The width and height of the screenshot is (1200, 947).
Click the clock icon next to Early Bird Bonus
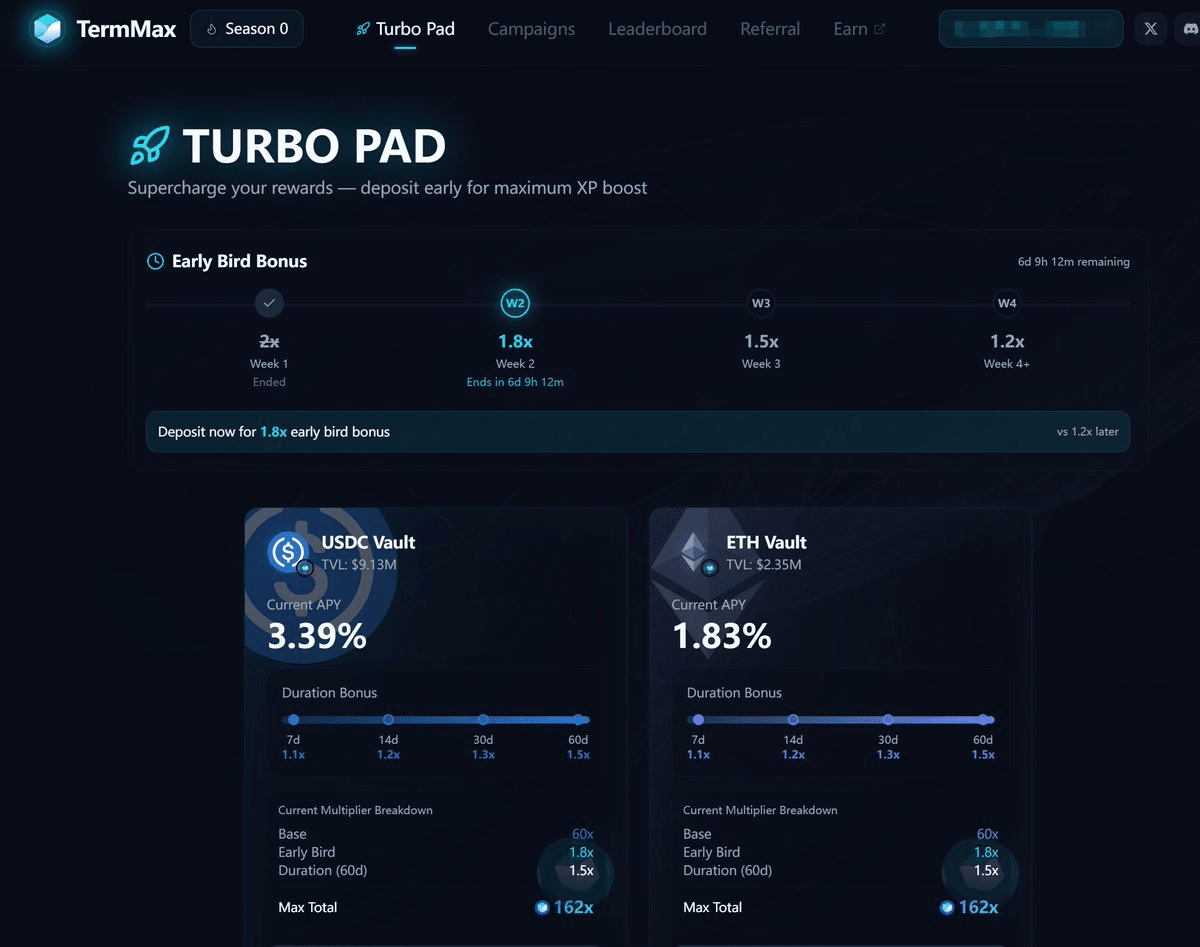click(156, 262)
